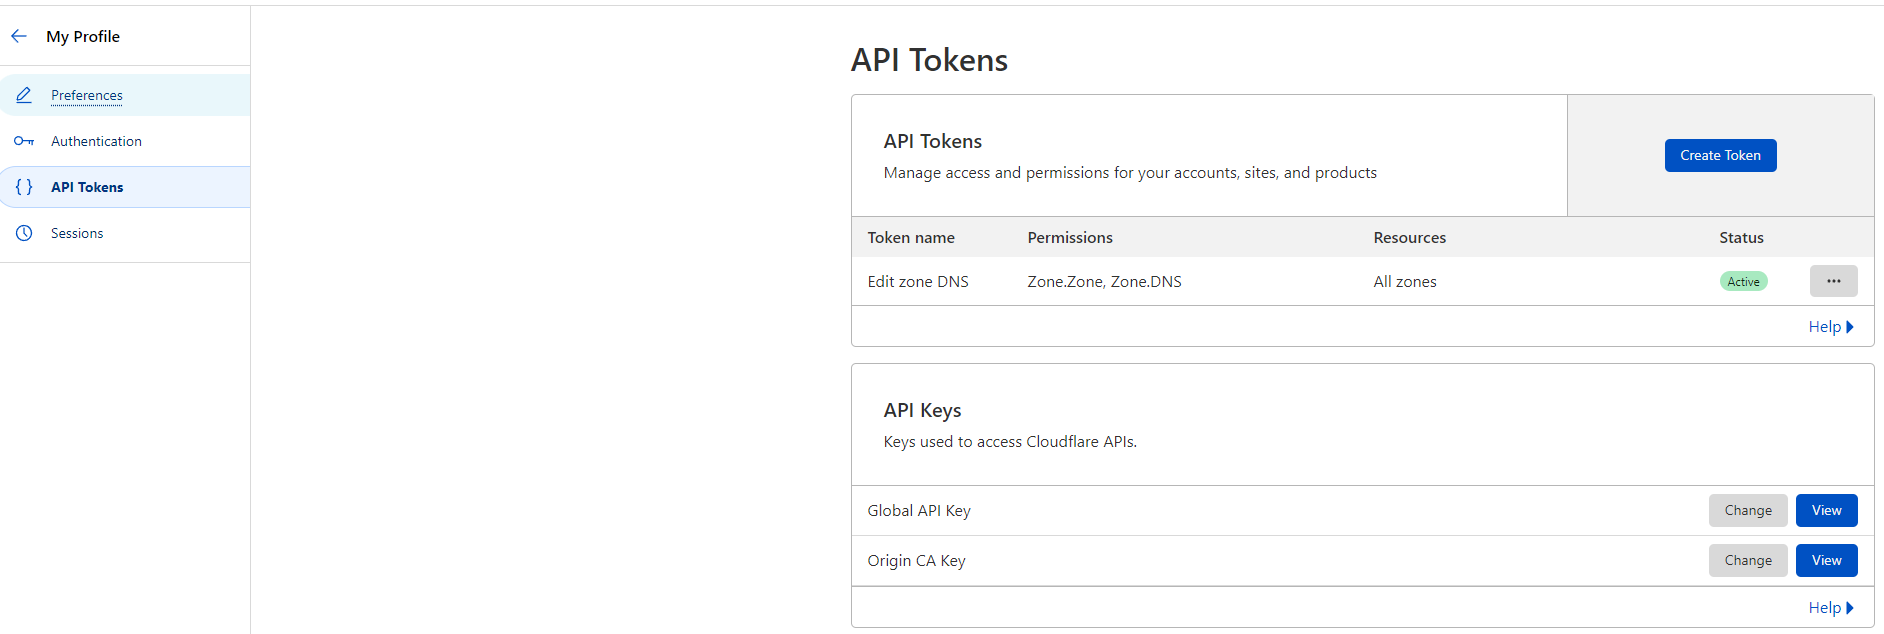Click the curly braces API Tokens icon
The image size is (1884, 634).
(24, 187)
